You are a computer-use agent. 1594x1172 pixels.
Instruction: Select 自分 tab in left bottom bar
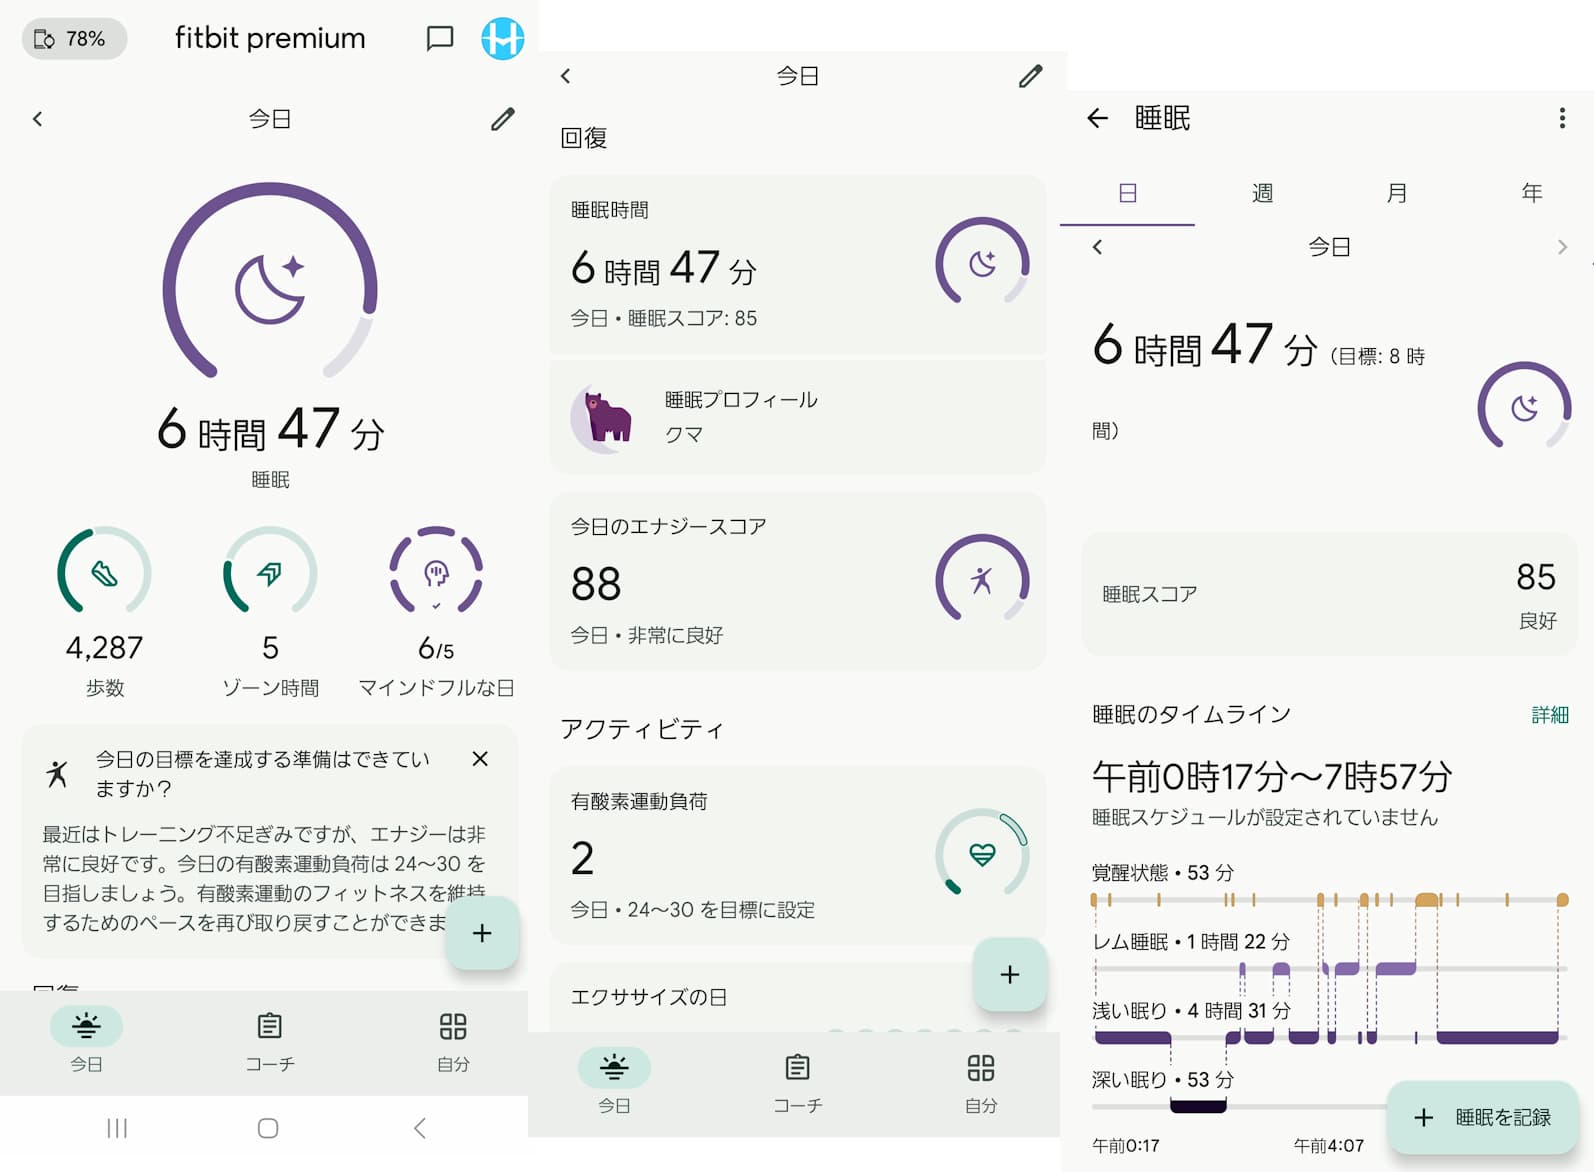(x=453, y=1041)
